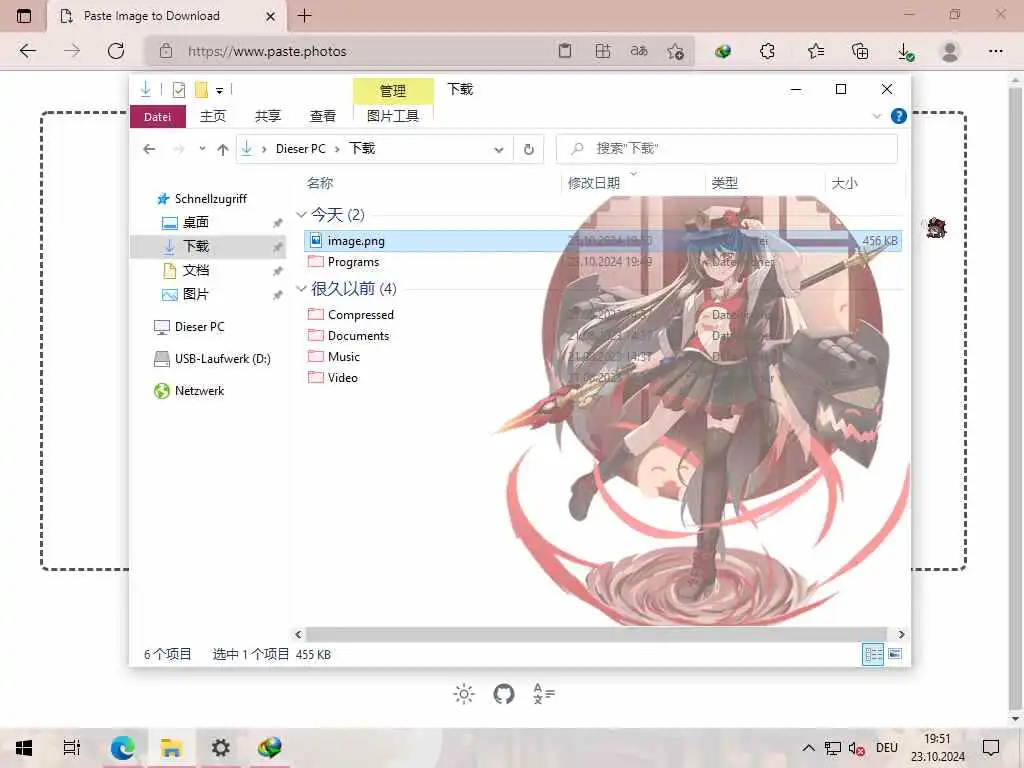Viewport: 1024px width, 768px height.
Task: Click Dieser PC in the address breadcrumb
Action: point(300,149)
